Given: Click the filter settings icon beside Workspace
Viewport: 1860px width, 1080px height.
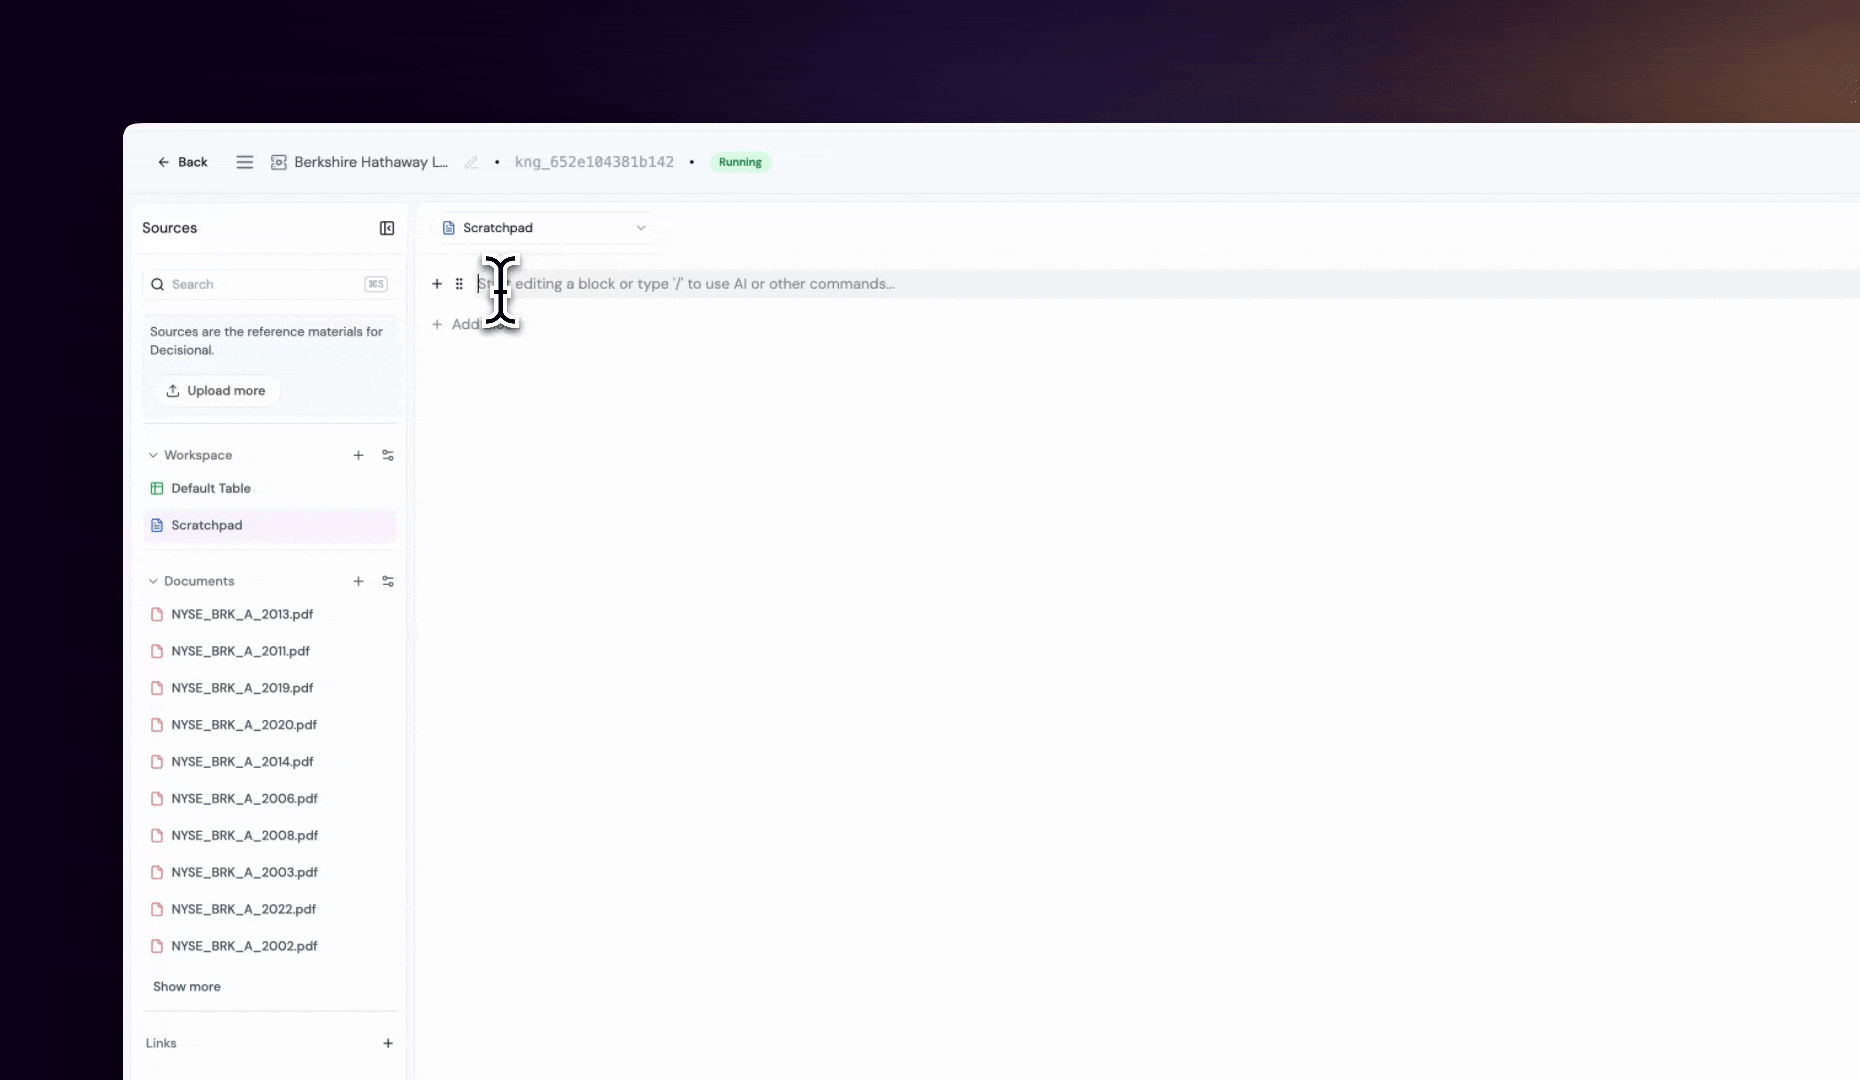Looking at the screenshot, I should point(388,455).
